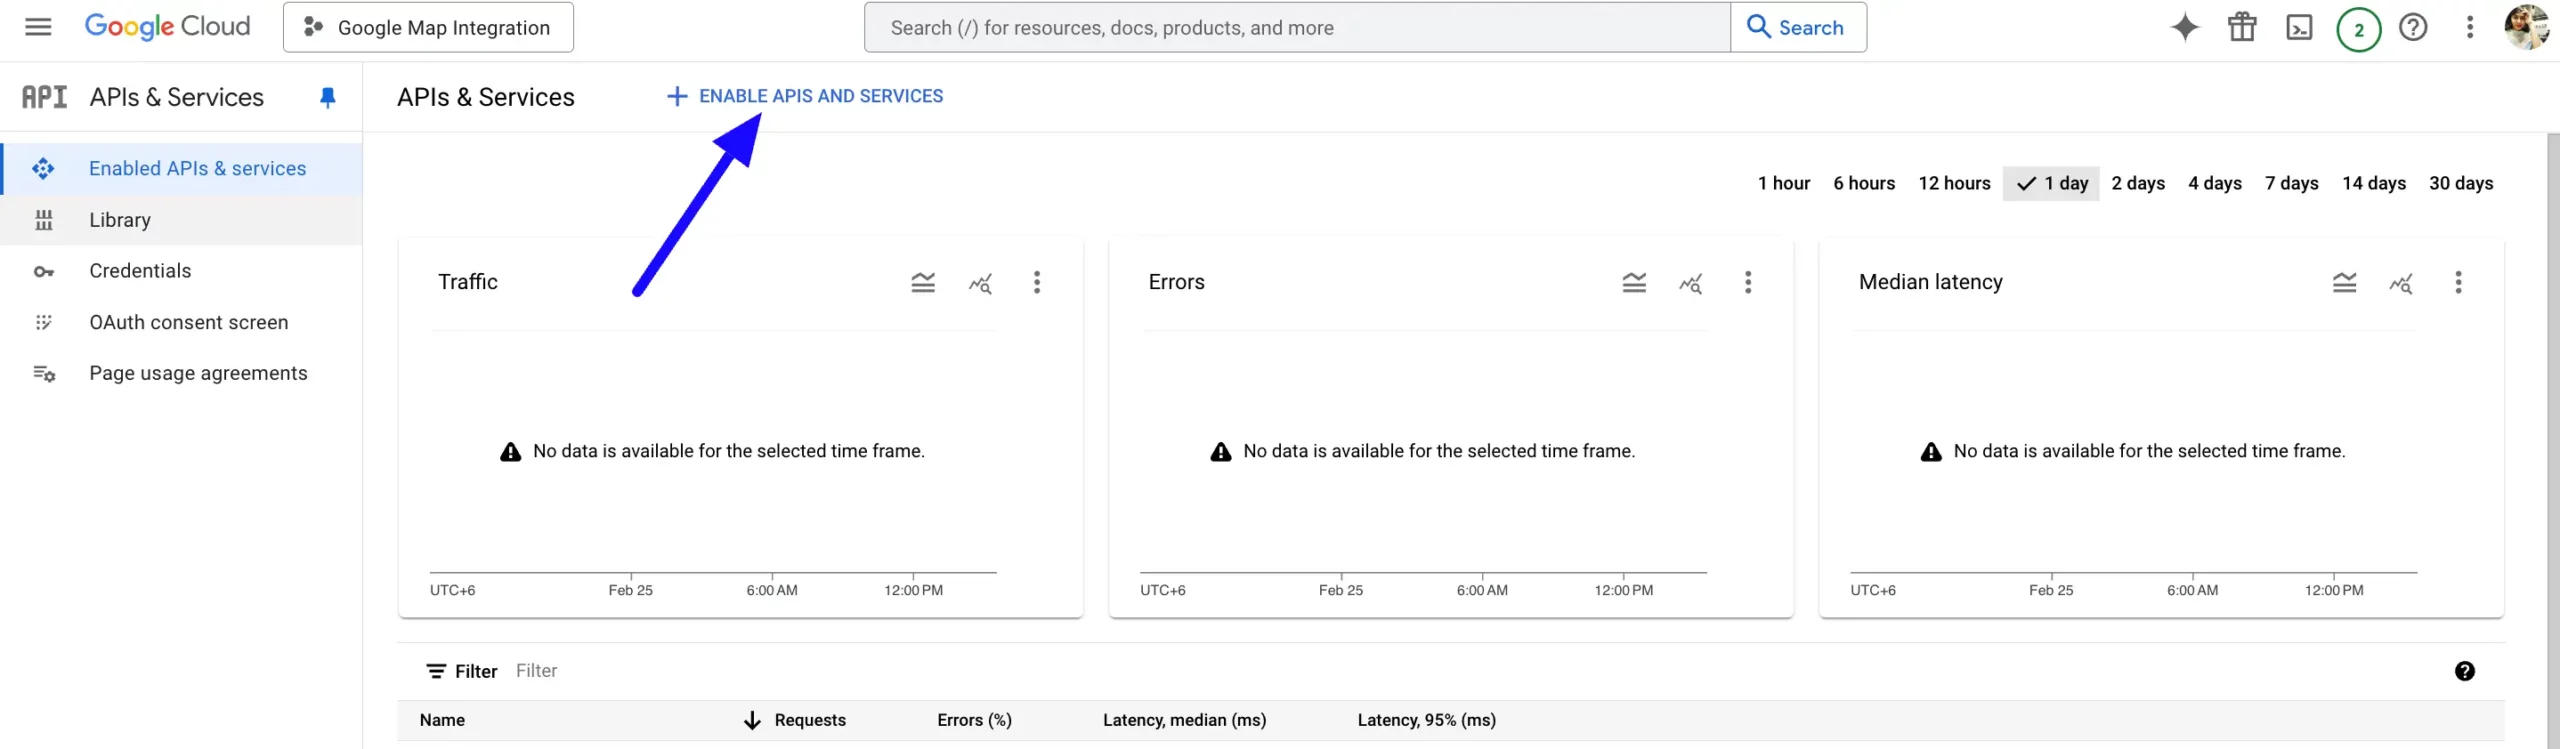Viewport: 2560px width, 749px height.
Task: Select the 2 days time range
Action: pos(2138,183)
